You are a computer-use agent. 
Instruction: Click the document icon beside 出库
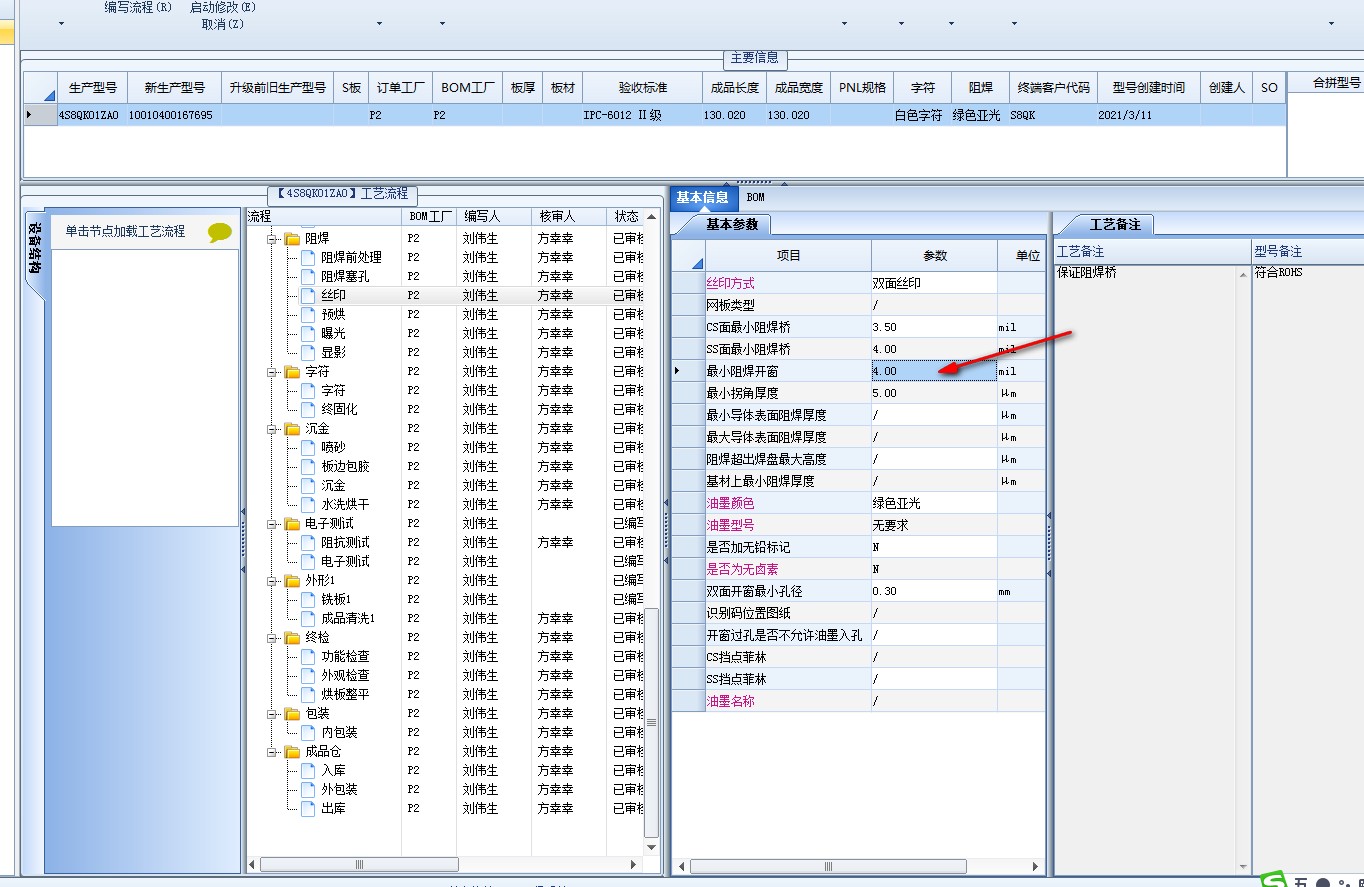point(308,809)
